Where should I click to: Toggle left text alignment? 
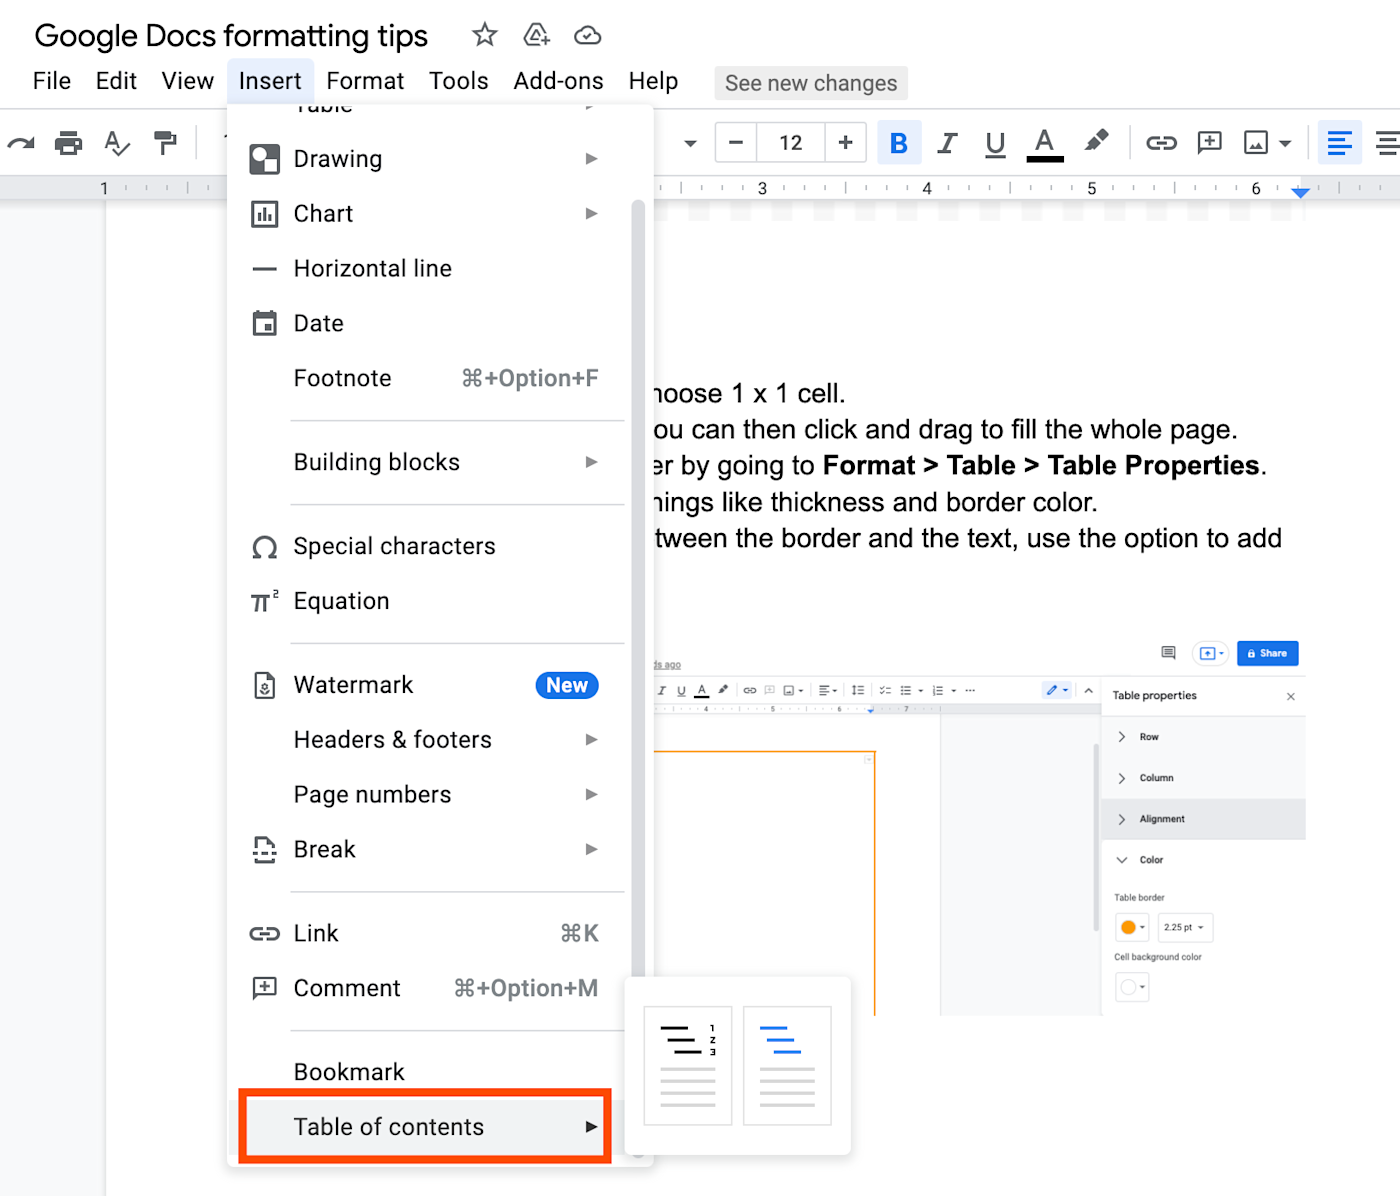point(1340,143)
